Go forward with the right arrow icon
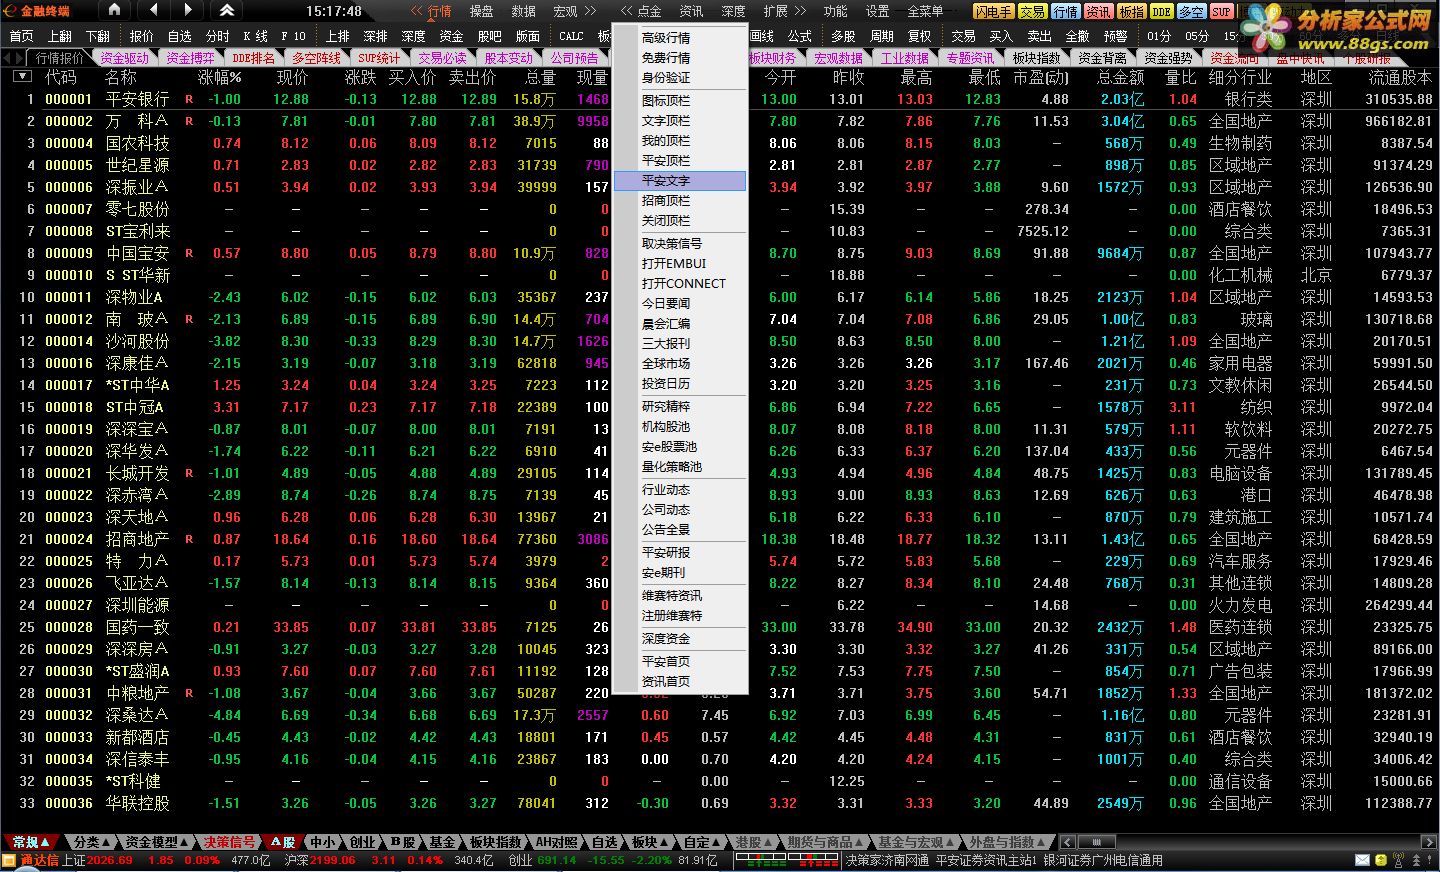 click(188, 10)
